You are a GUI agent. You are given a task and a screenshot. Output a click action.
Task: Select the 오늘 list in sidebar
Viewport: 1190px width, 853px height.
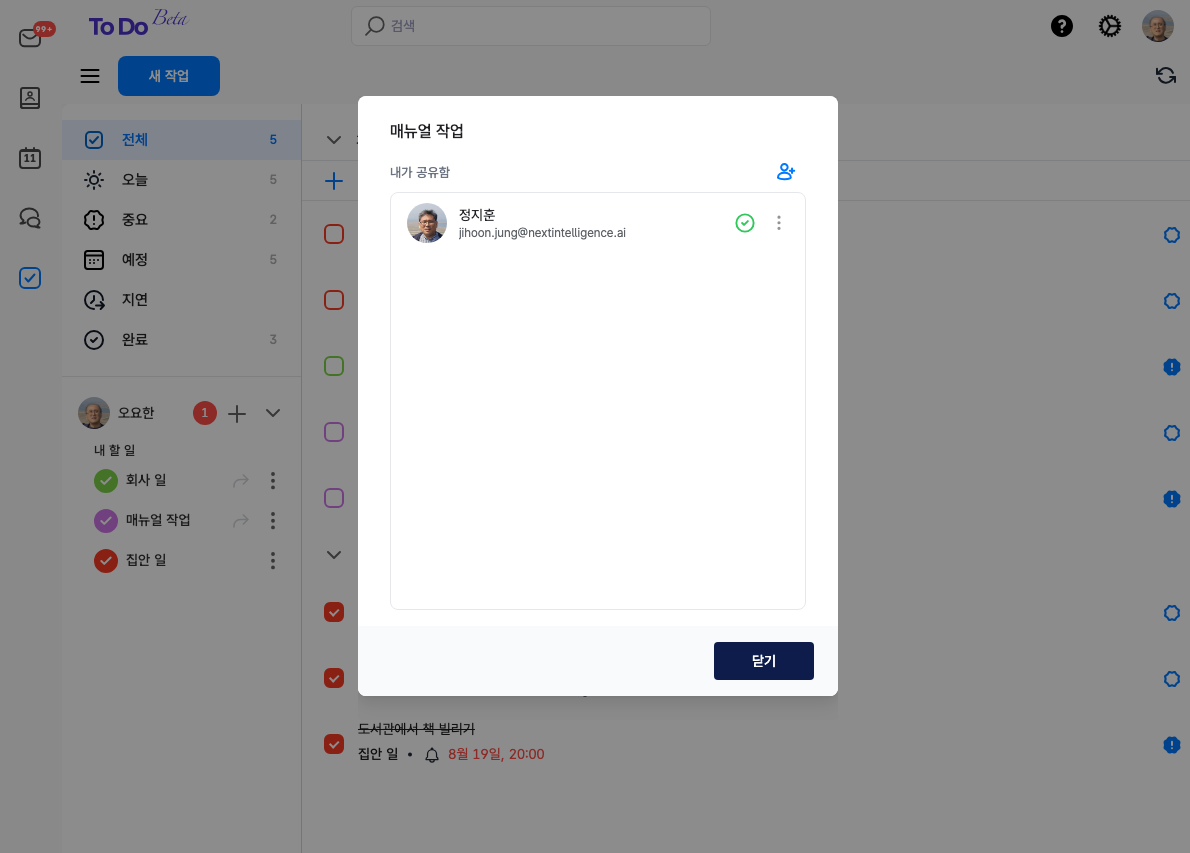(x=135, y=180)
